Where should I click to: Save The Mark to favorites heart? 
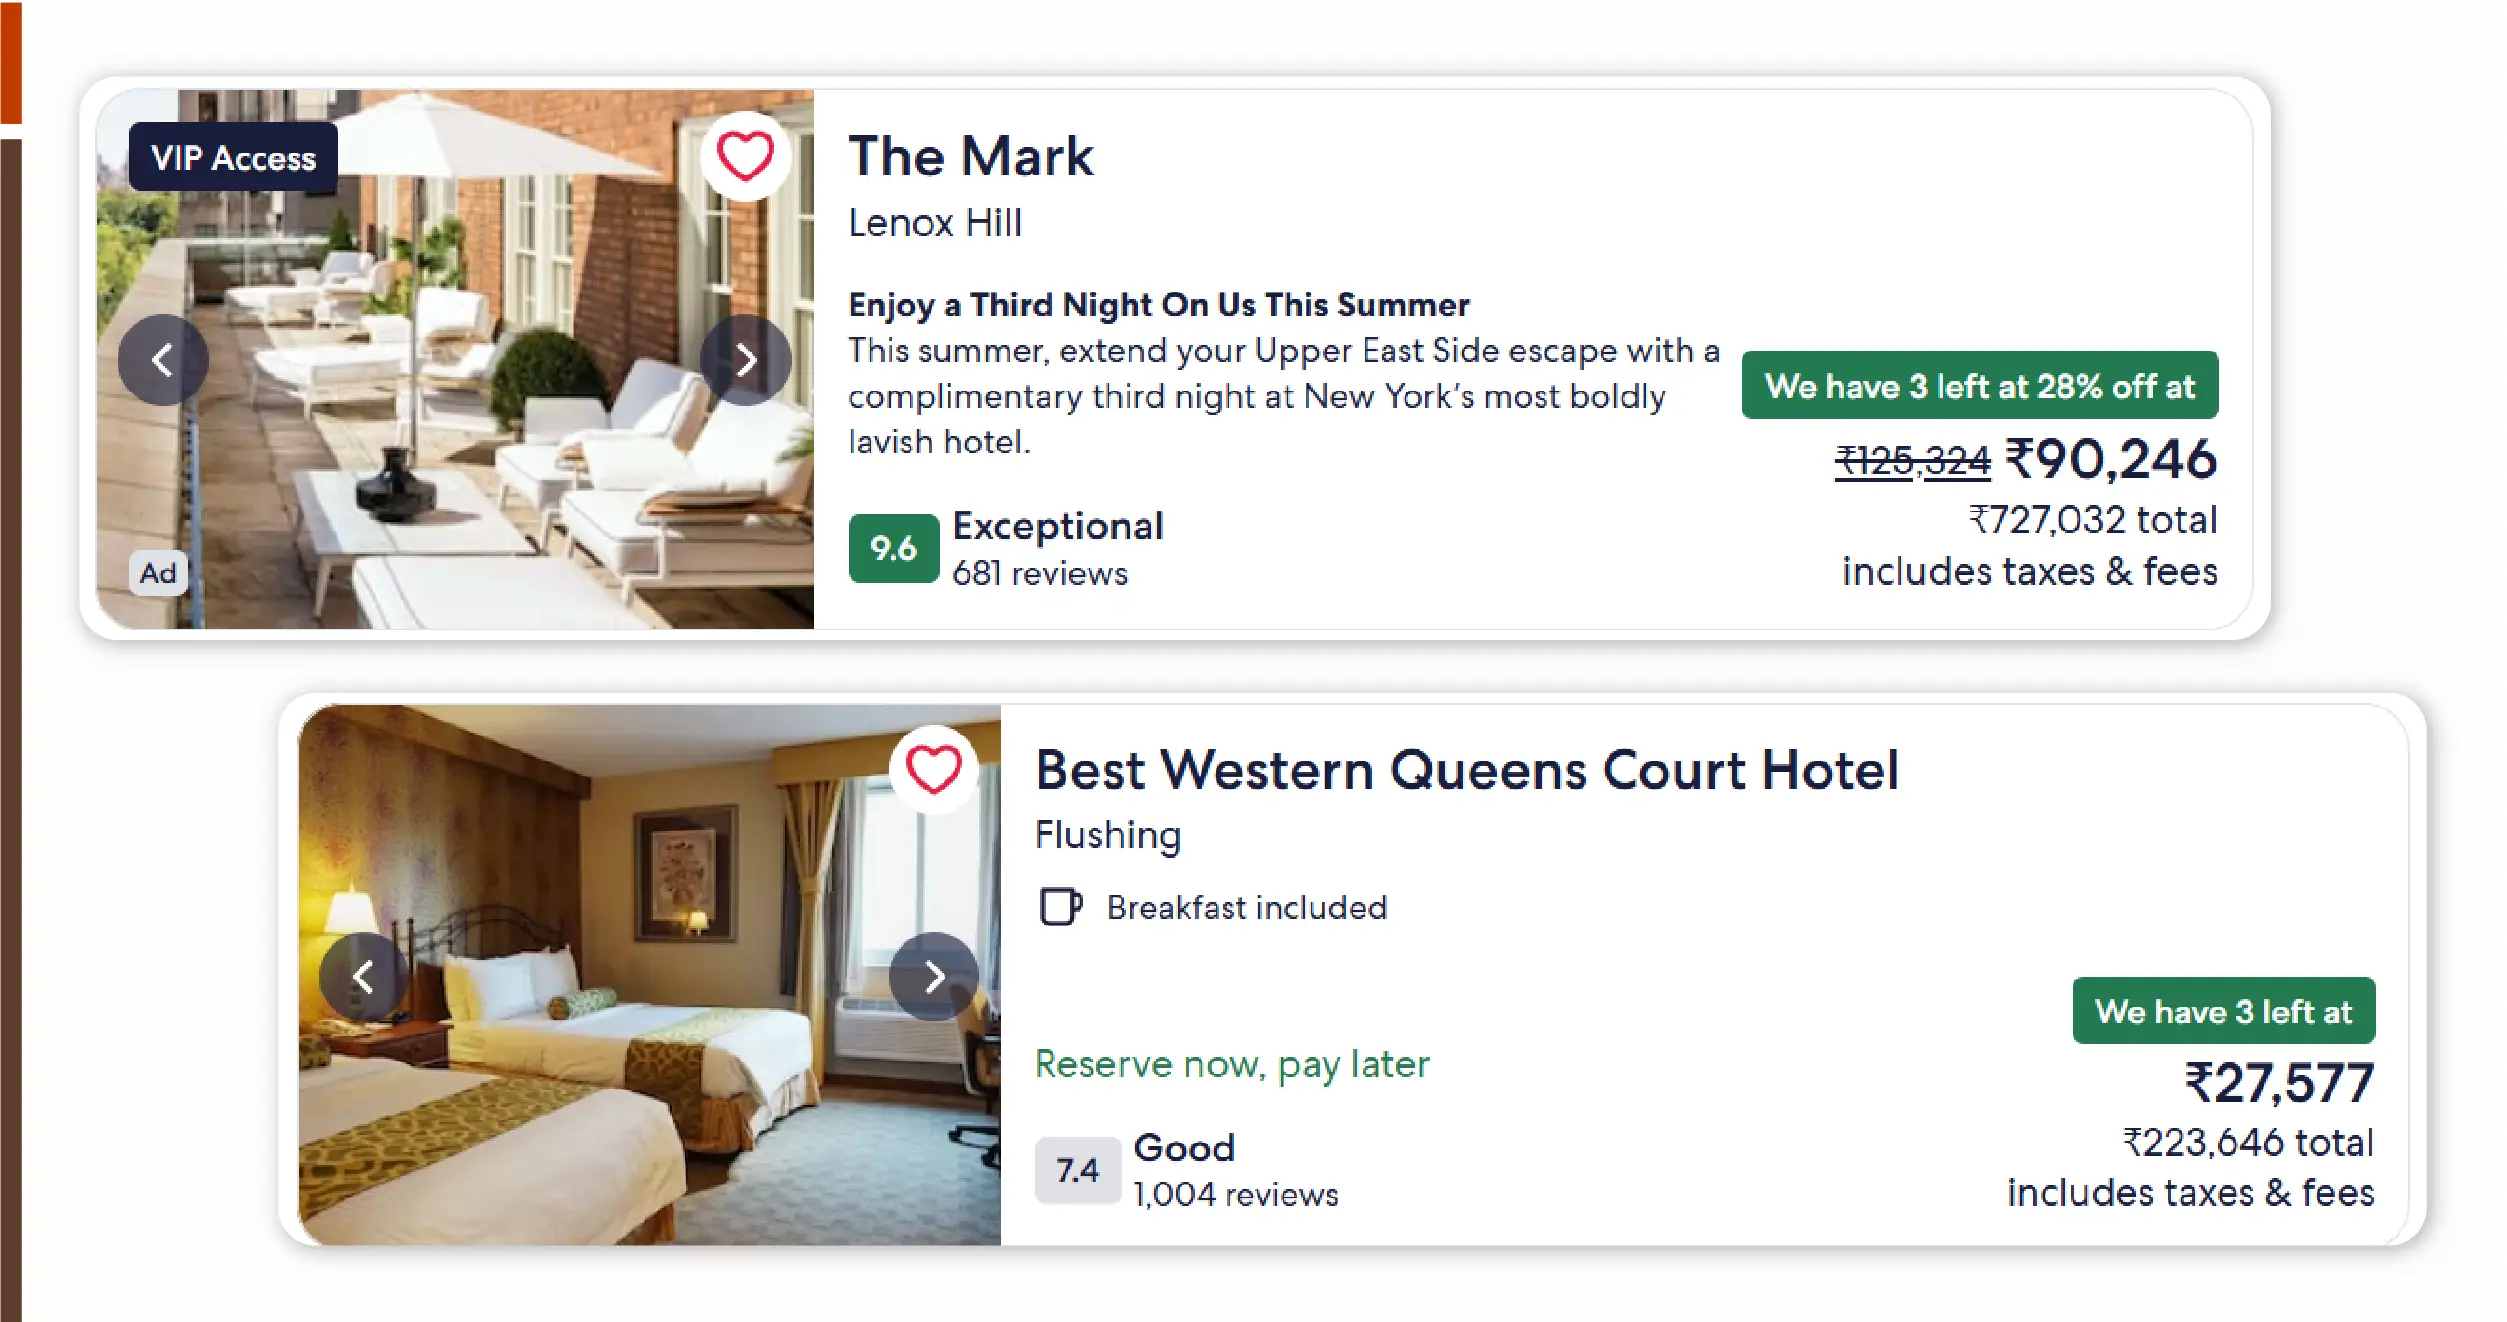click(x=745, y=157)
